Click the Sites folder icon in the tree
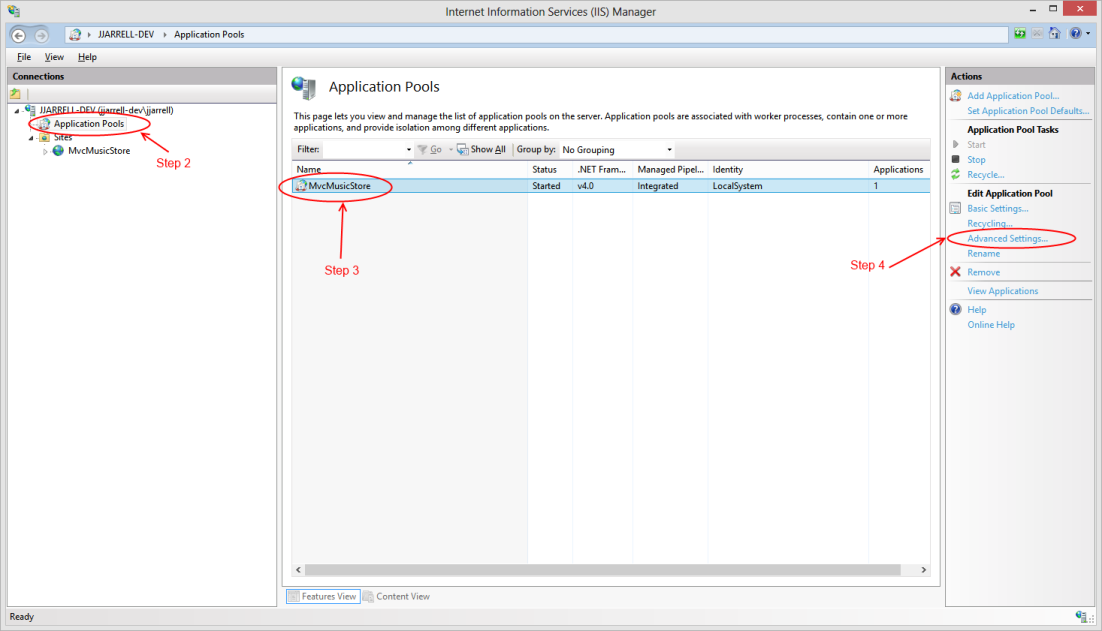 point(44,138)
